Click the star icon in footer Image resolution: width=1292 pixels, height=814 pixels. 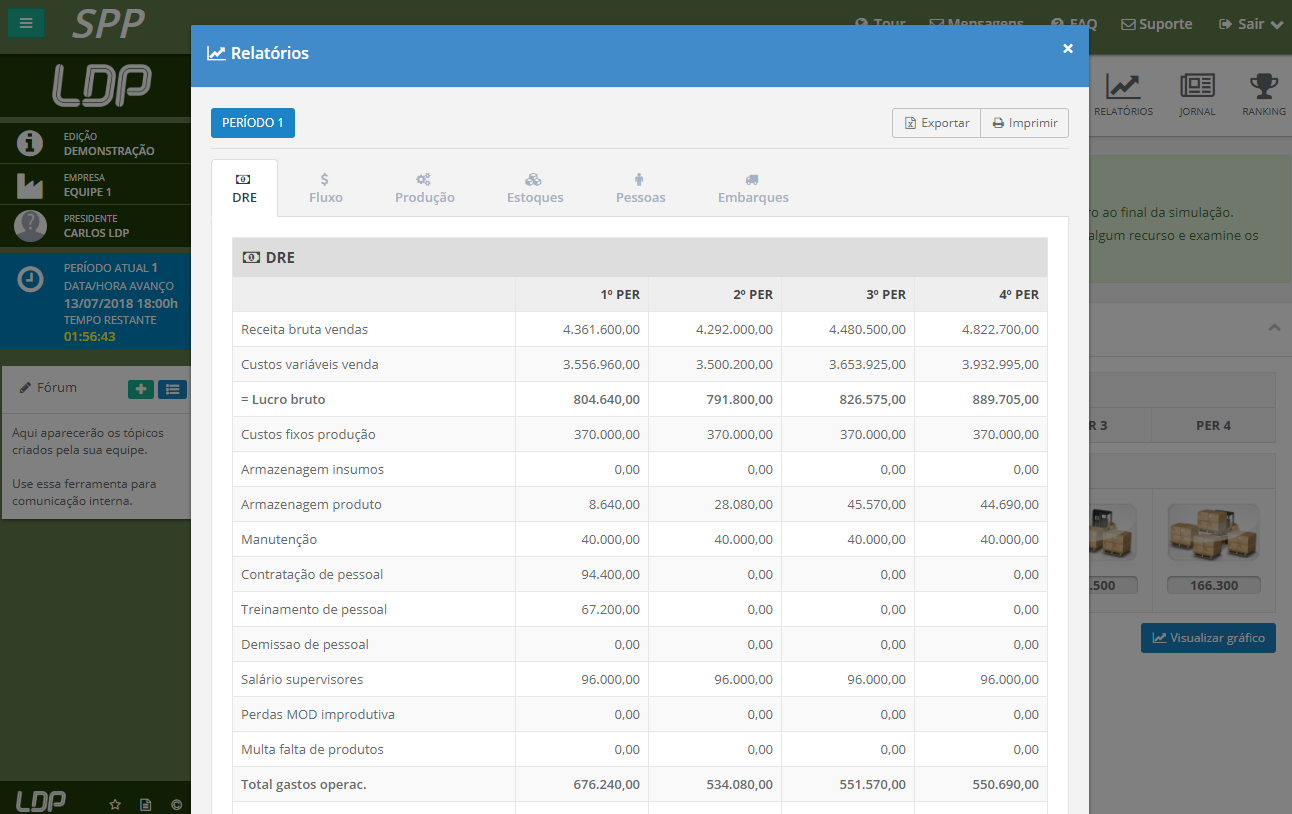pos(115,804)
